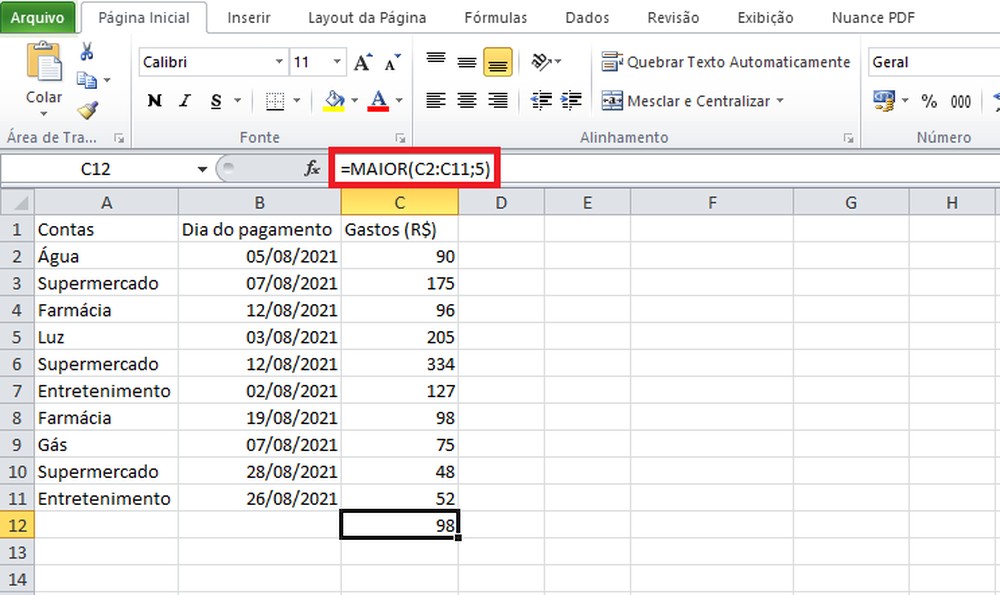Screen dimensions: 1000x595
Task: Enable the comma style with 000 icon
Action: [x=959, y=101]
